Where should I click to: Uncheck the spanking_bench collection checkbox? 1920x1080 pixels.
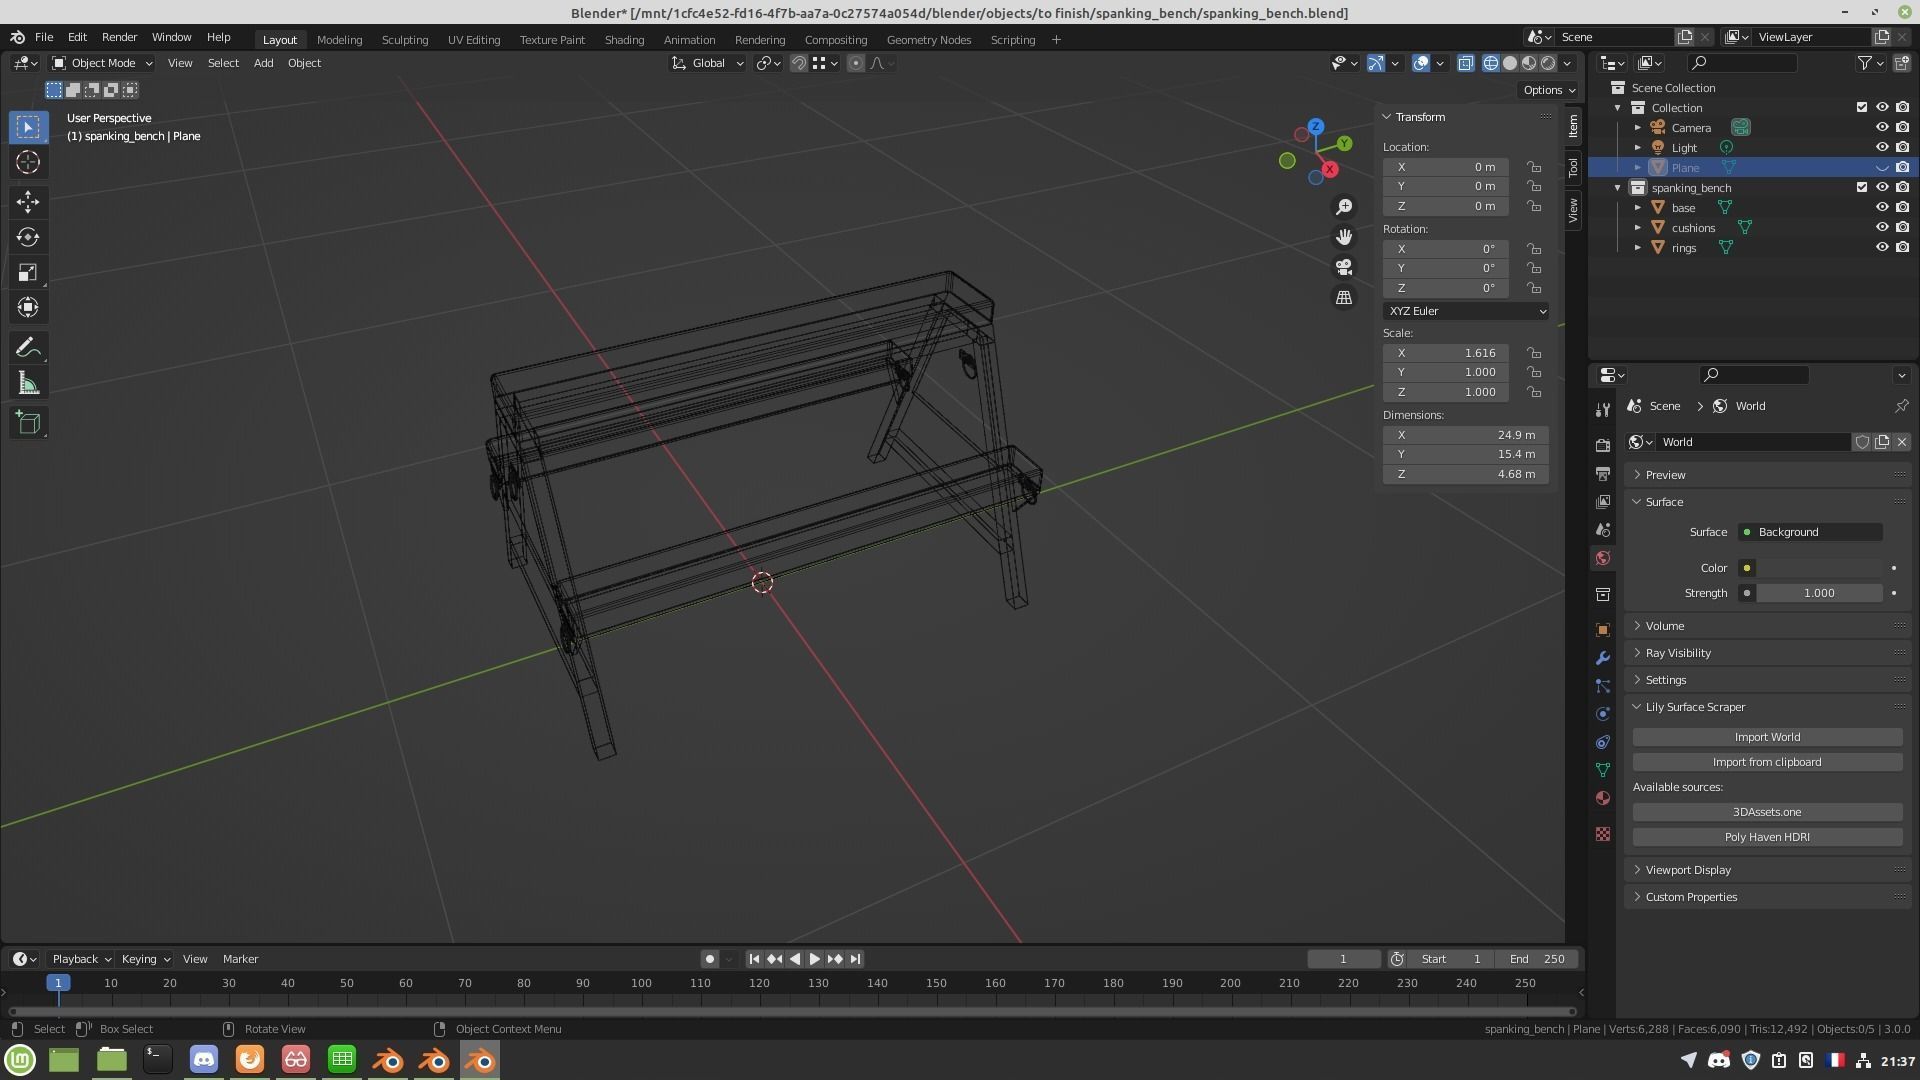(x=1861, y=188)
